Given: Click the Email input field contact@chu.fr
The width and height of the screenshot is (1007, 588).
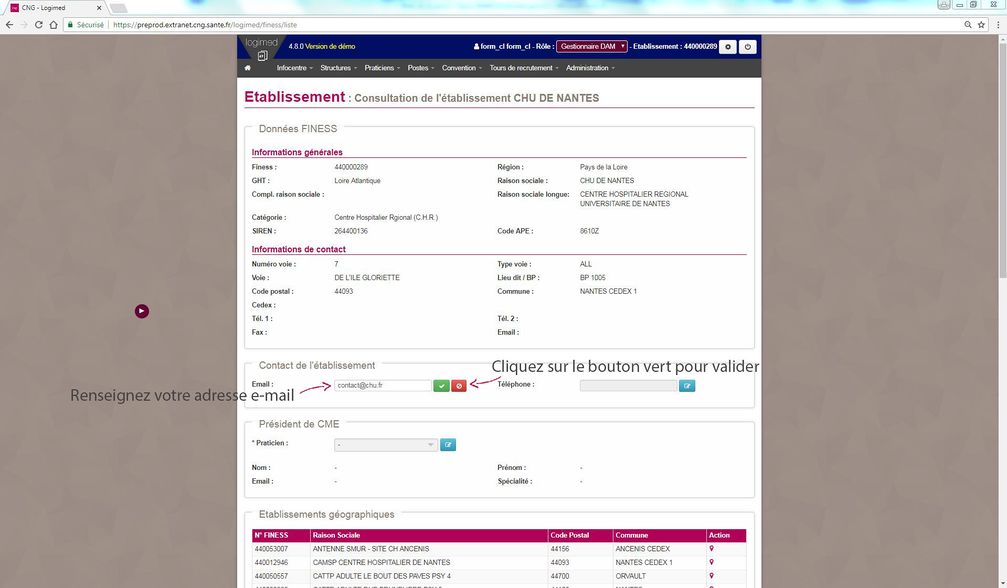Looking at the screenshot, I should pos(383,386).
